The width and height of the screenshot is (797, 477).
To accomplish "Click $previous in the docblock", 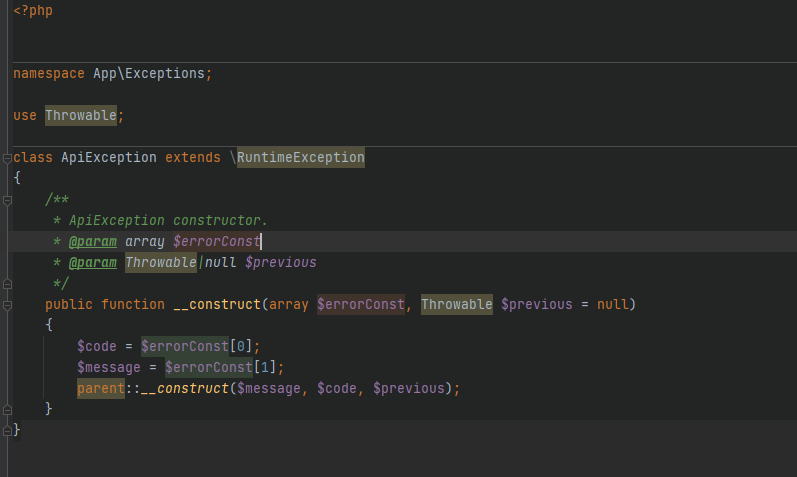I will pyautogui.click(x=281, y=263).
